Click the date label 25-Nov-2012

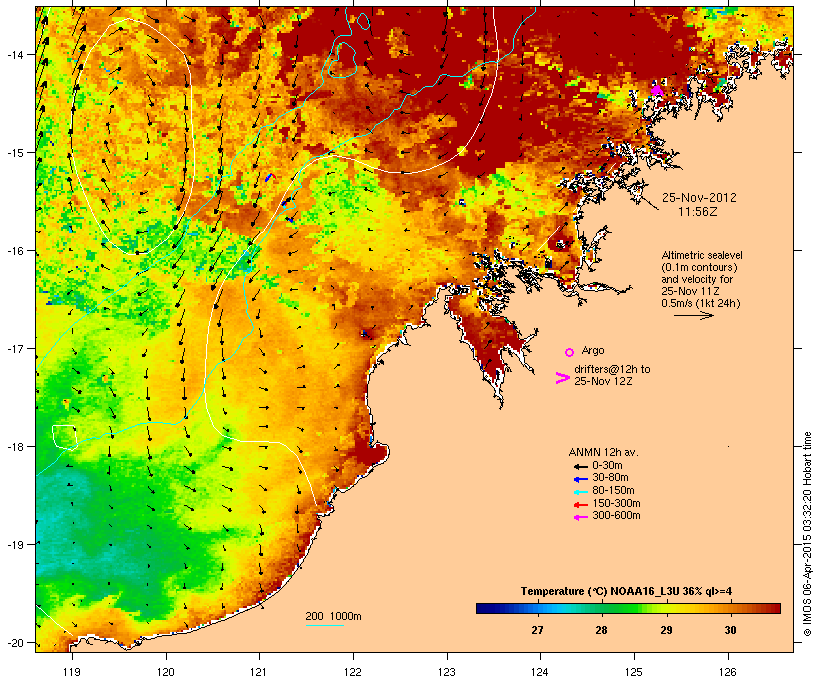pos(699,198)
